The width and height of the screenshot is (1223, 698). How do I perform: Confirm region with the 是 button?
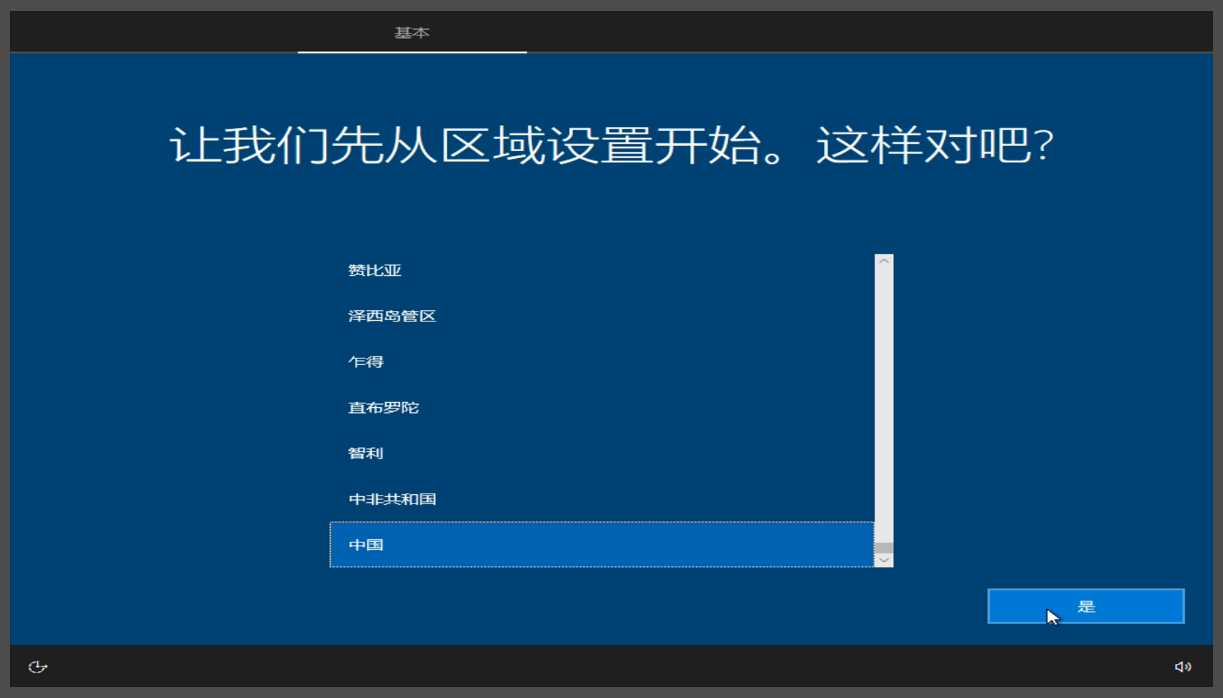[x=1086, y=606]
